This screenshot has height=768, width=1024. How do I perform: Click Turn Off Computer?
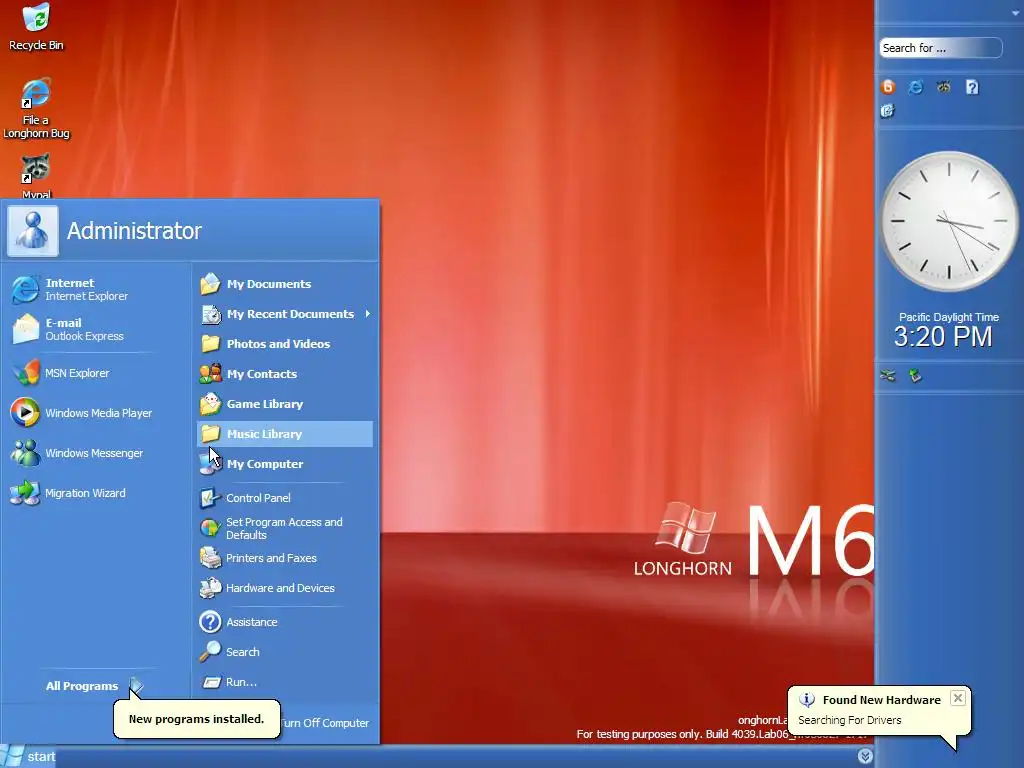click(x=325, y=723)
